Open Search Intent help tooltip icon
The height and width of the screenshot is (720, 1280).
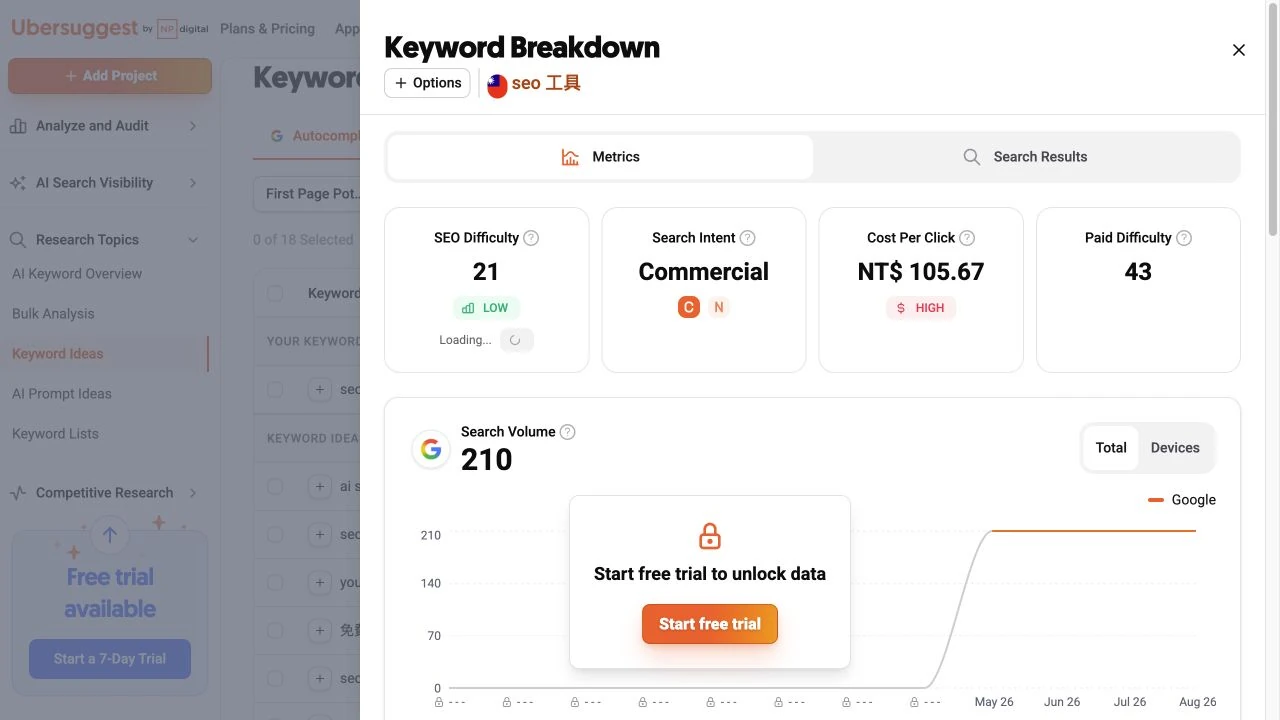click(747, 238)
